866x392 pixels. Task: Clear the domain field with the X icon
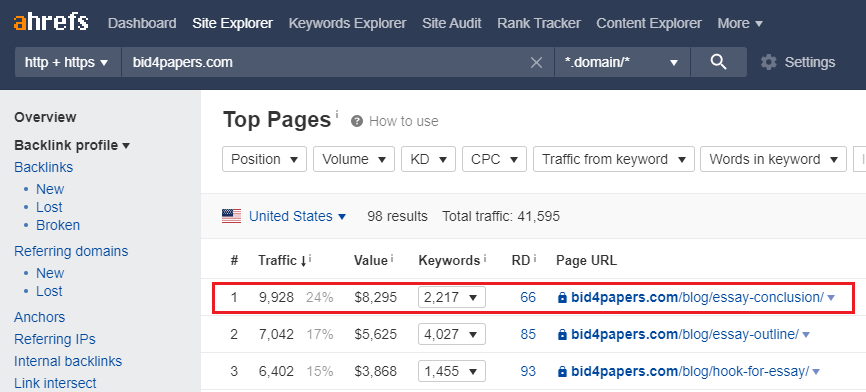coord(536,62)
